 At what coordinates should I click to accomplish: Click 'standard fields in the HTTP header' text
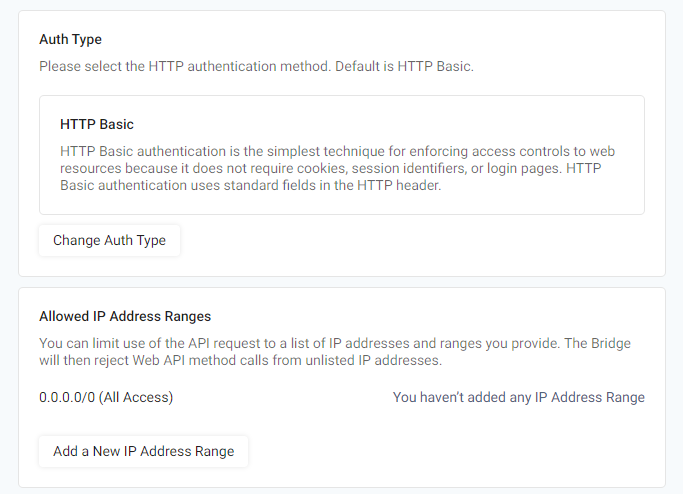point(332,185)
